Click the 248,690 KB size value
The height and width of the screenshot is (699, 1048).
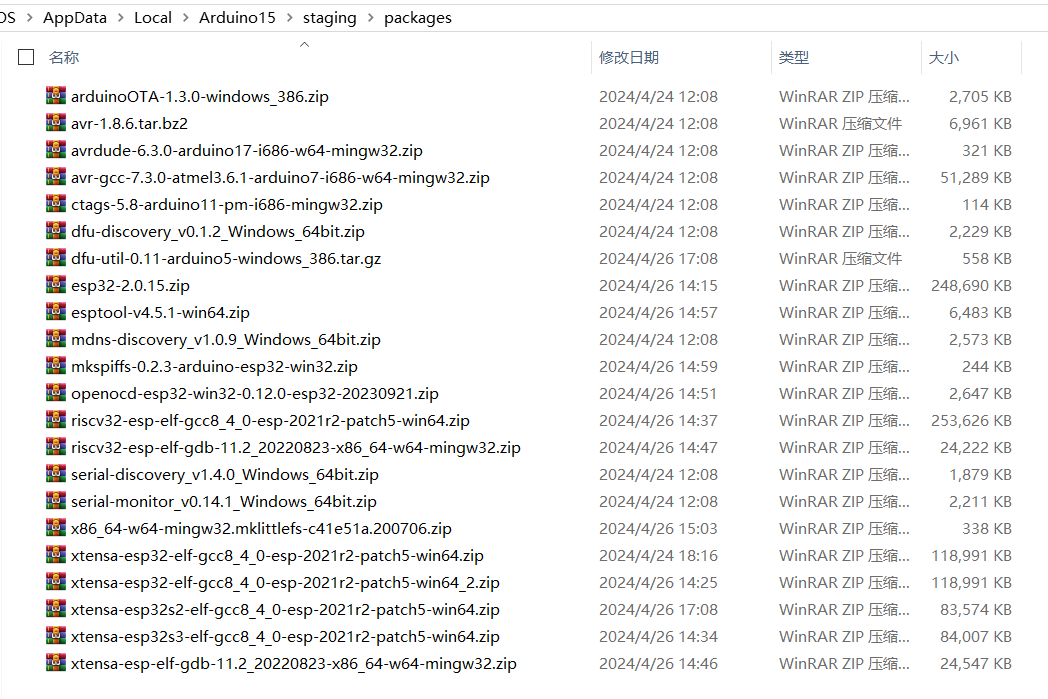coord(971,285)
